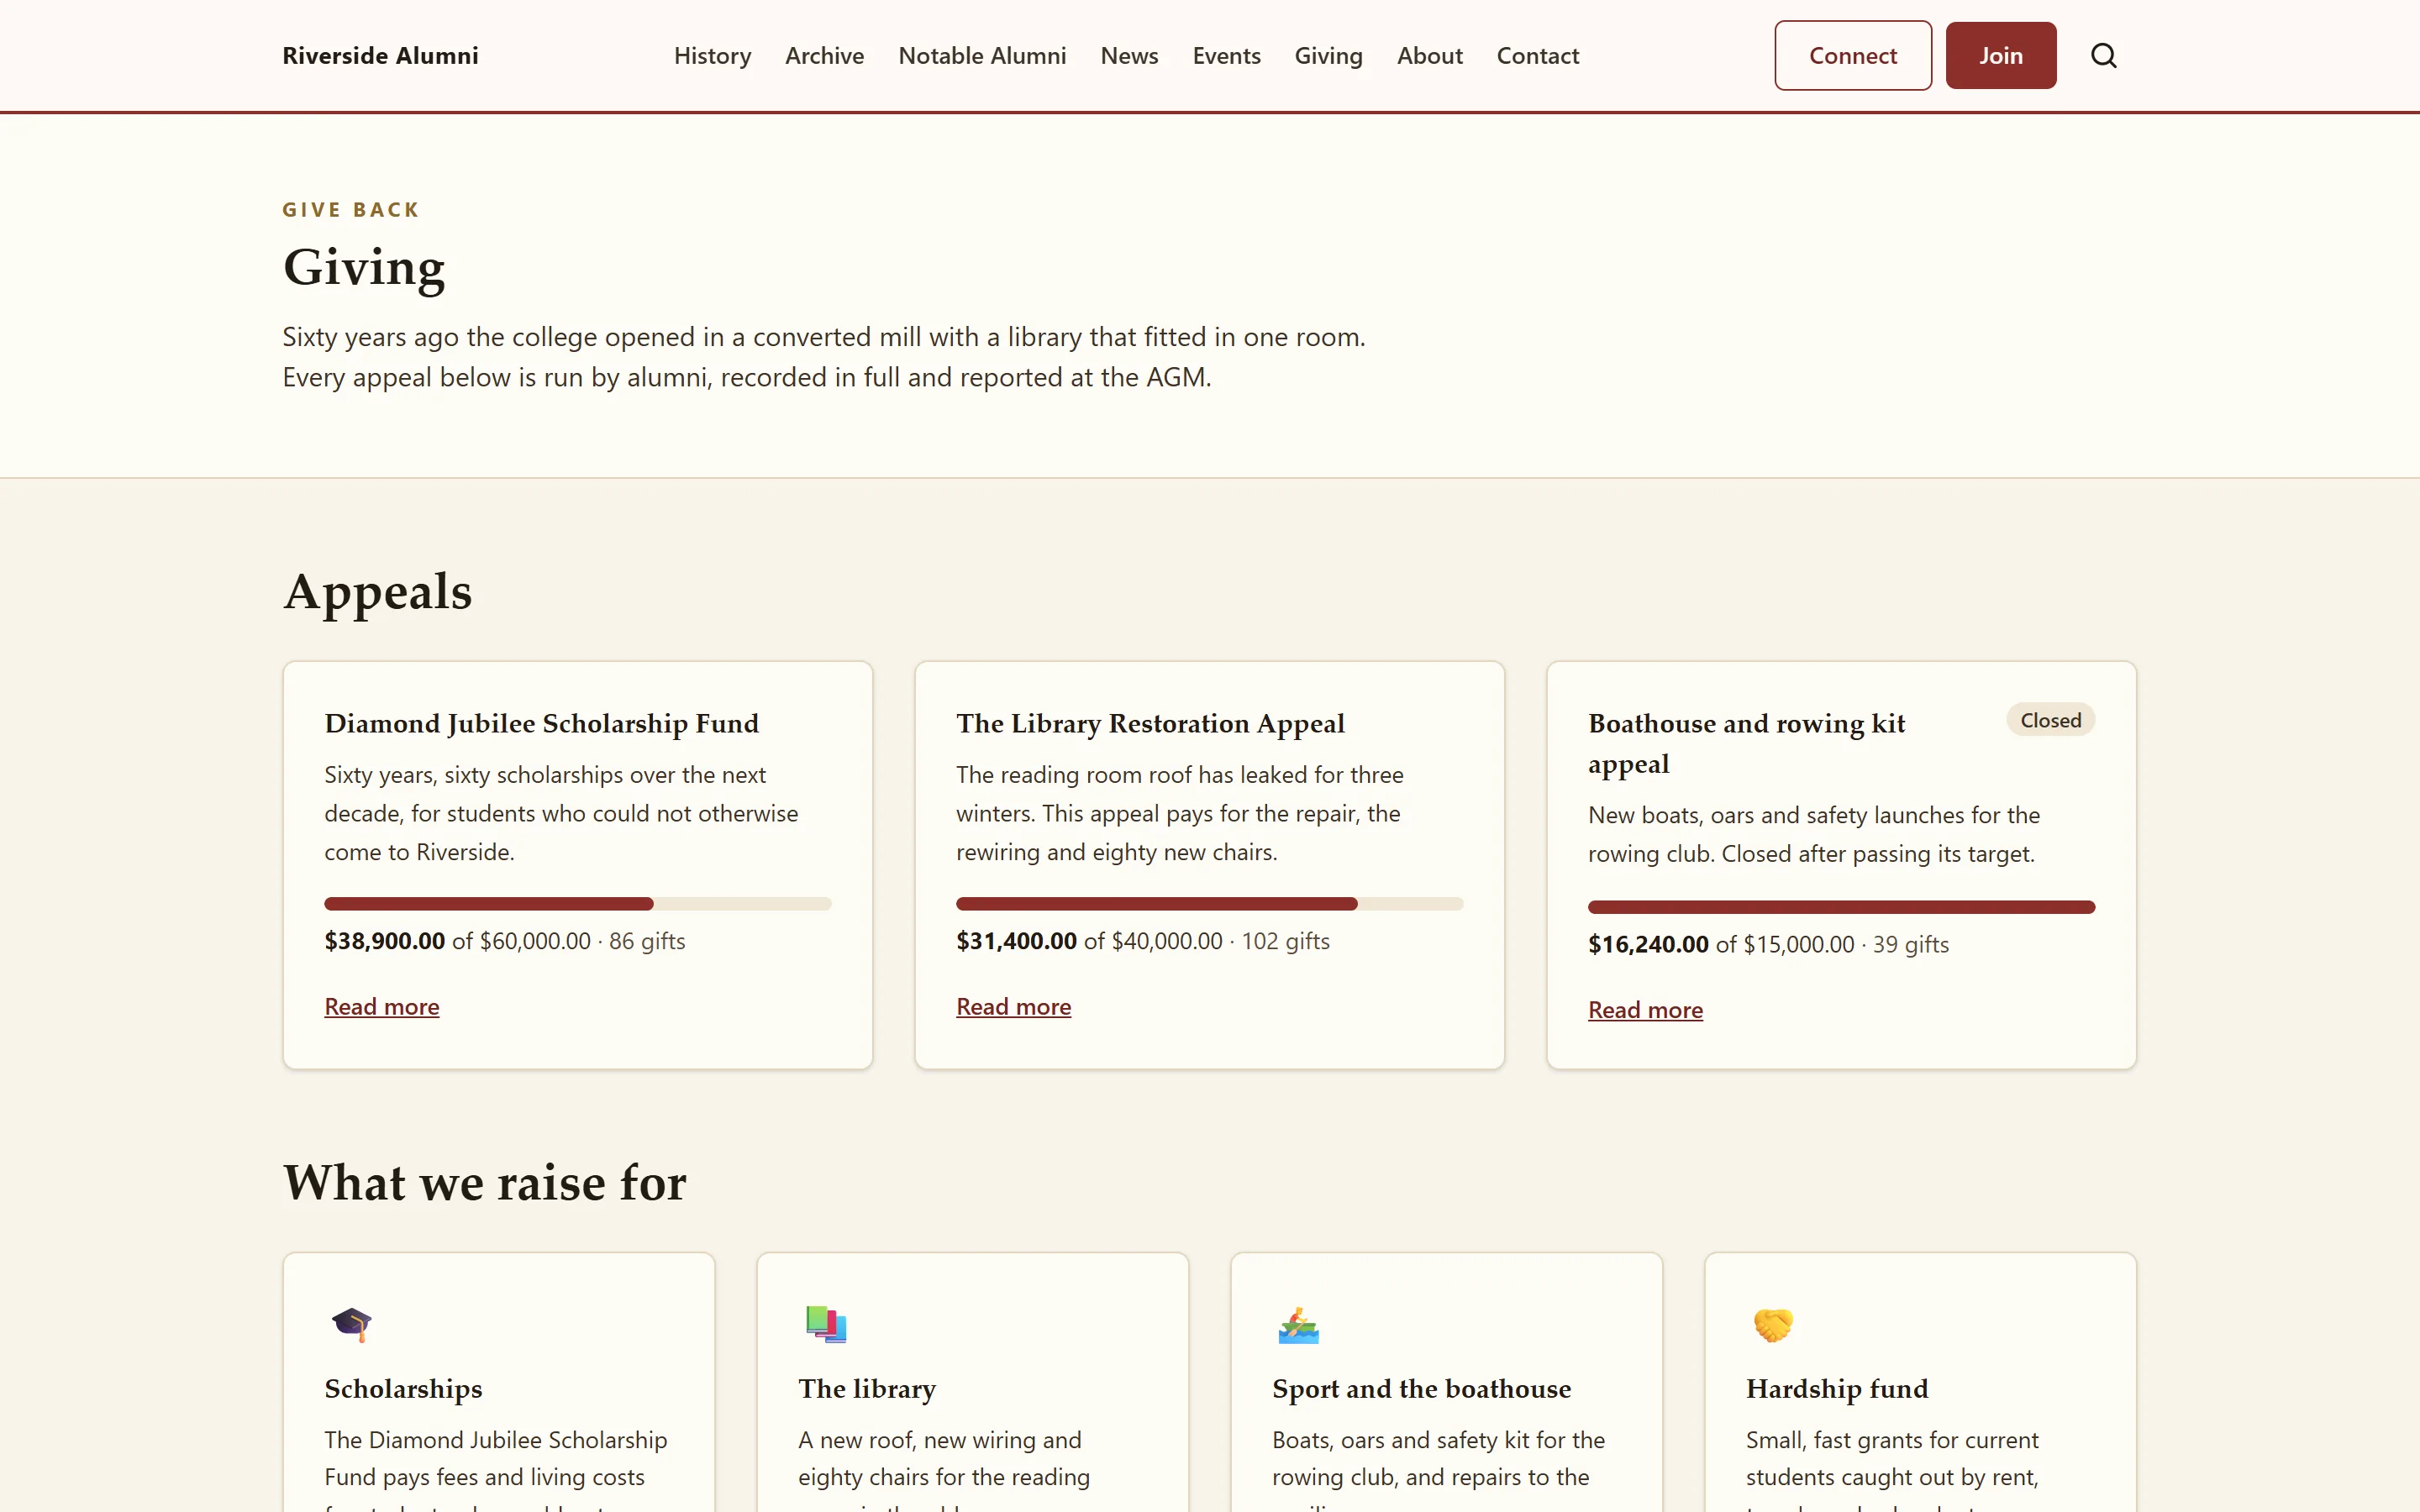Image resolution: width=2420 pixels, height=1512 pixels.
Task: Open the About nav item
Action: coord(1429,56)
